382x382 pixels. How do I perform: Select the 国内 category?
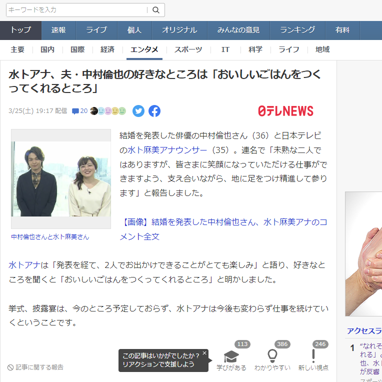[x=47, y=50]
